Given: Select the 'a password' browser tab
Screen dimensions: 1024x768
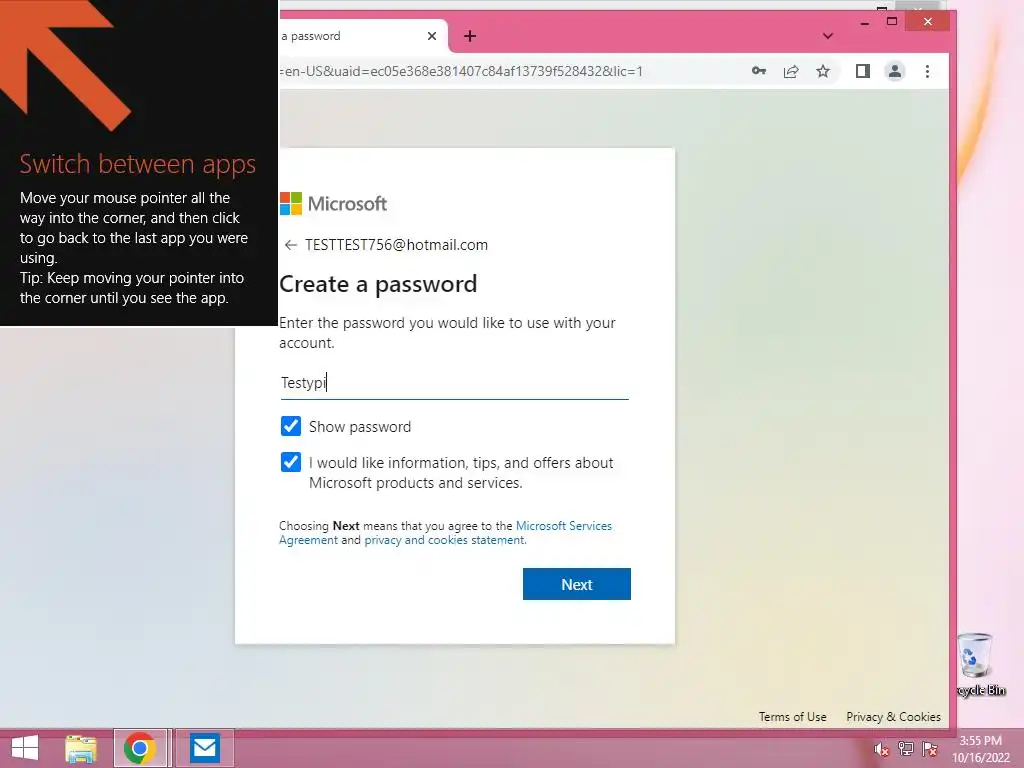Looking at the screenshot, I should tap(362, 36).
